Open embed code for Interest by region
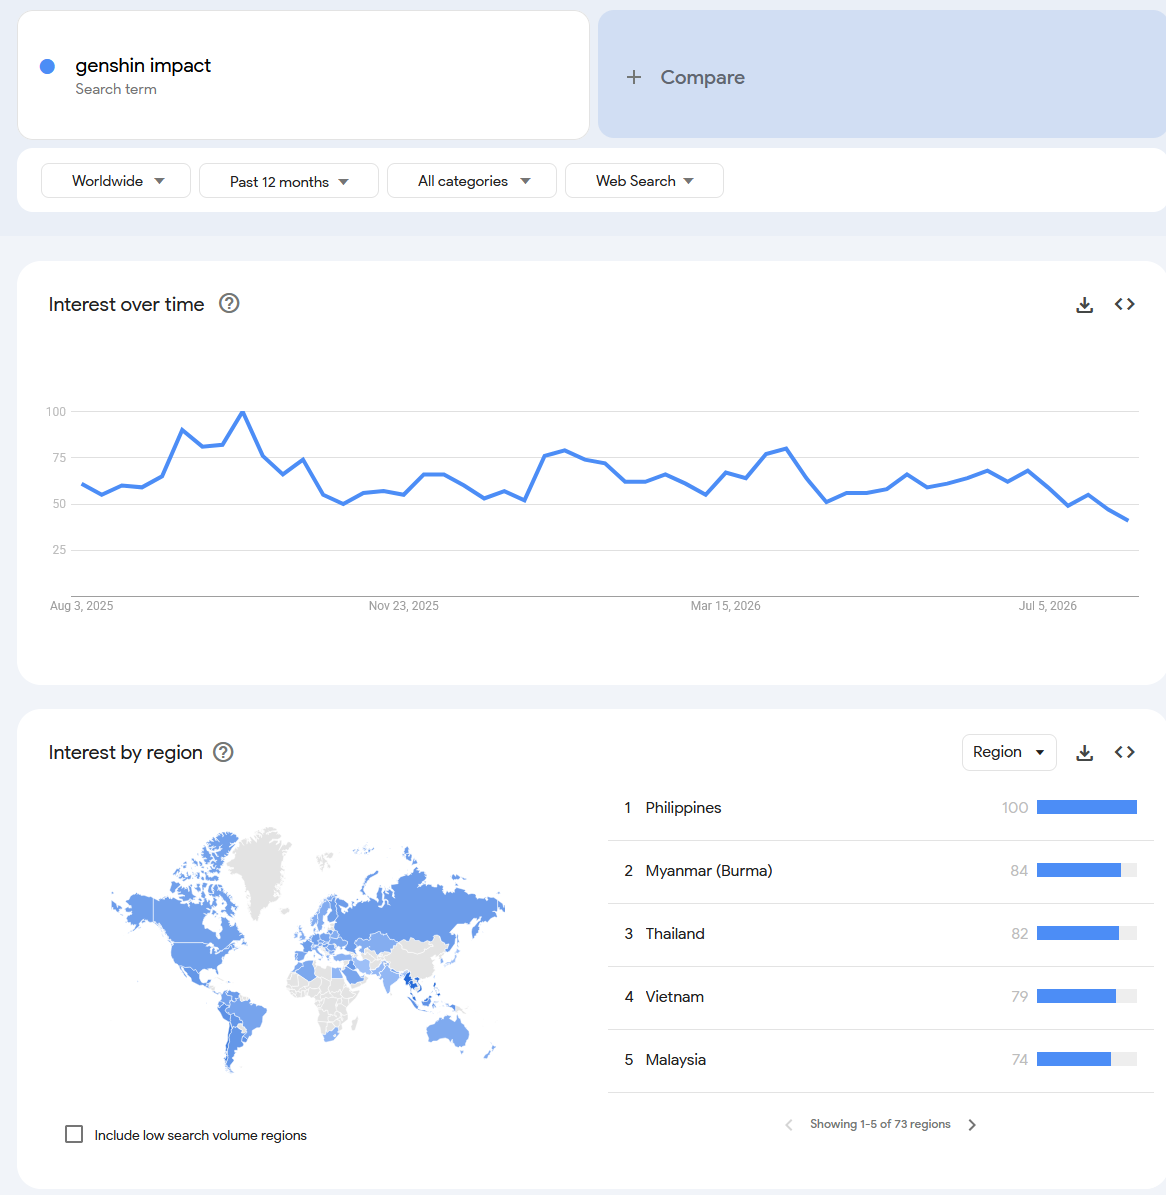The width and height of the screenshot is (1166, 1195). point(1124,752)
